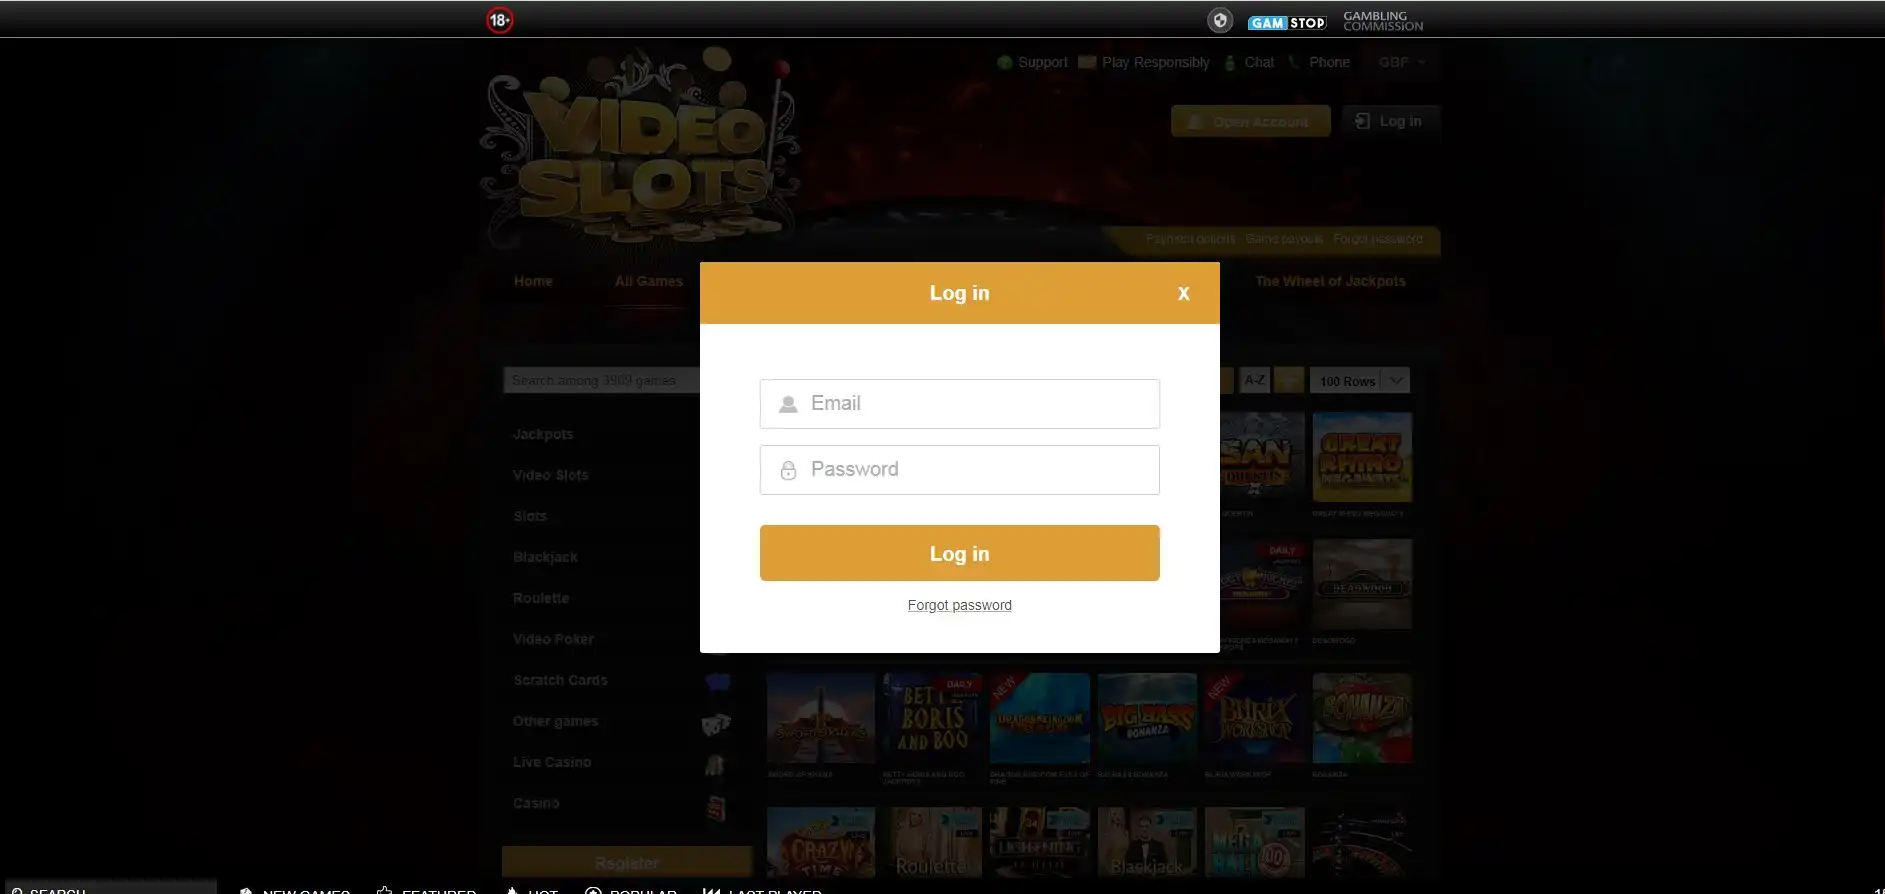Expand the GBP currency dropdown
Viewport: 1885px width, 894px height.
pyautogui.click(x=1401, y=62)
